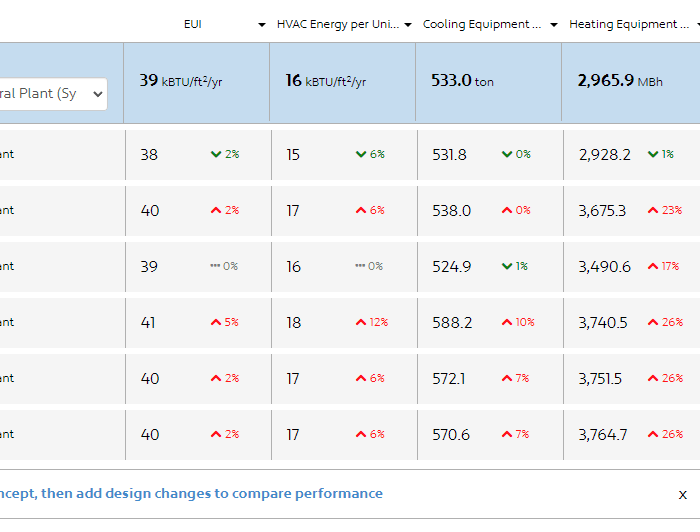Expand the HVAC Energy per Unit column dropdown

click(x=408, y=25)
